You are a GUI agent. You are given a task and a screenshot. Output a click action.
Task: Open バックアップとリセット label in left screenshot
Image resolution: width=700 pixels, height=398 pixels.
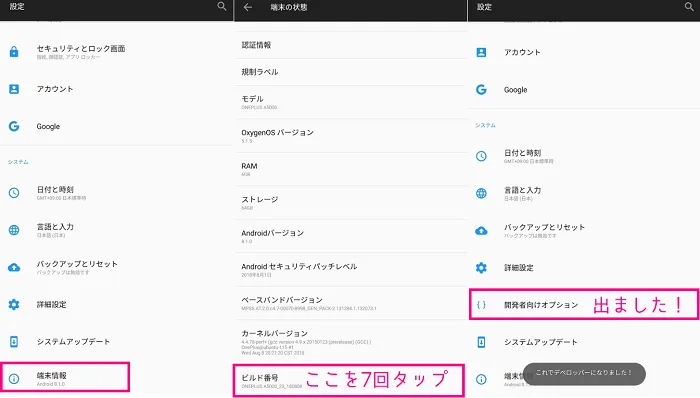click(x=77, y=264)
